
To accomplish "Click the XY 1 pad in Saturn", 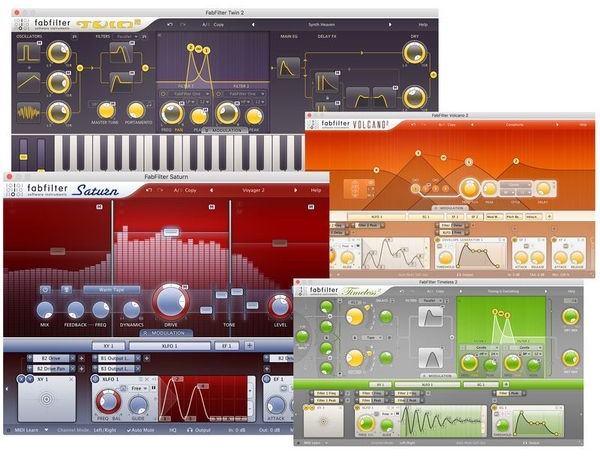I will [47, 399].
